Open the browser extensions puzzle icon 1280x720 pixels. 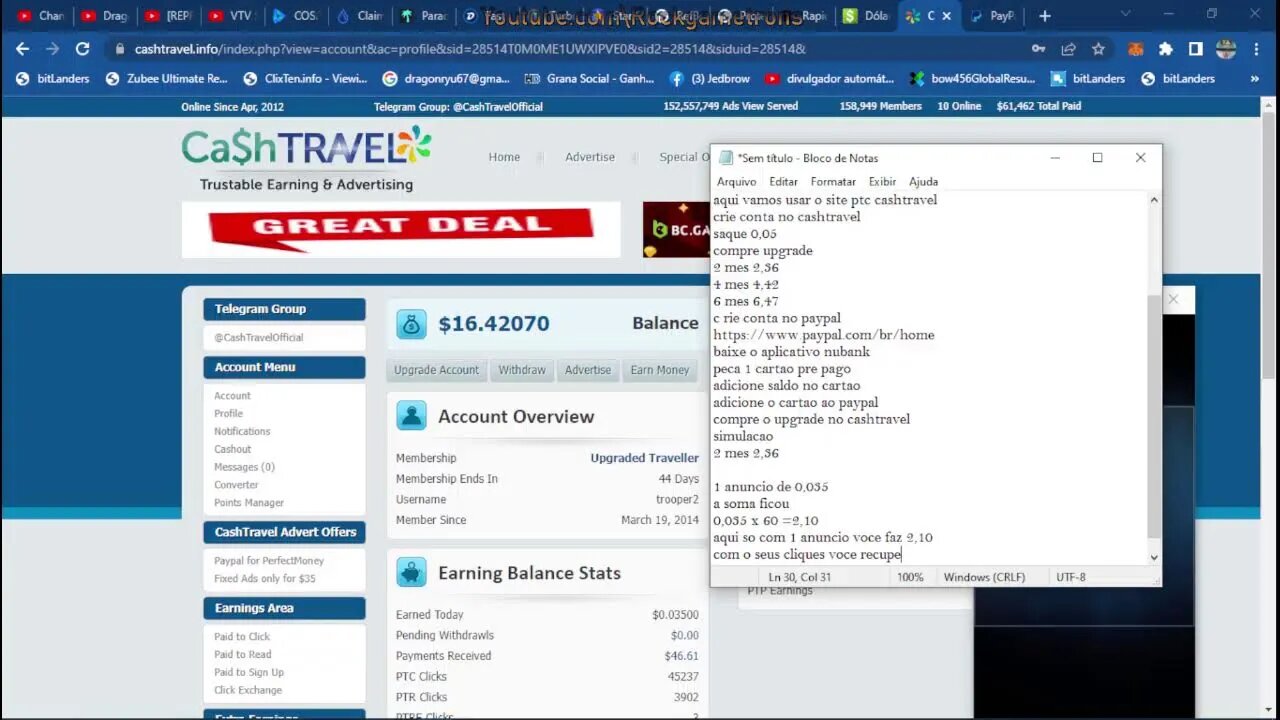click(x=1165, y=48)
